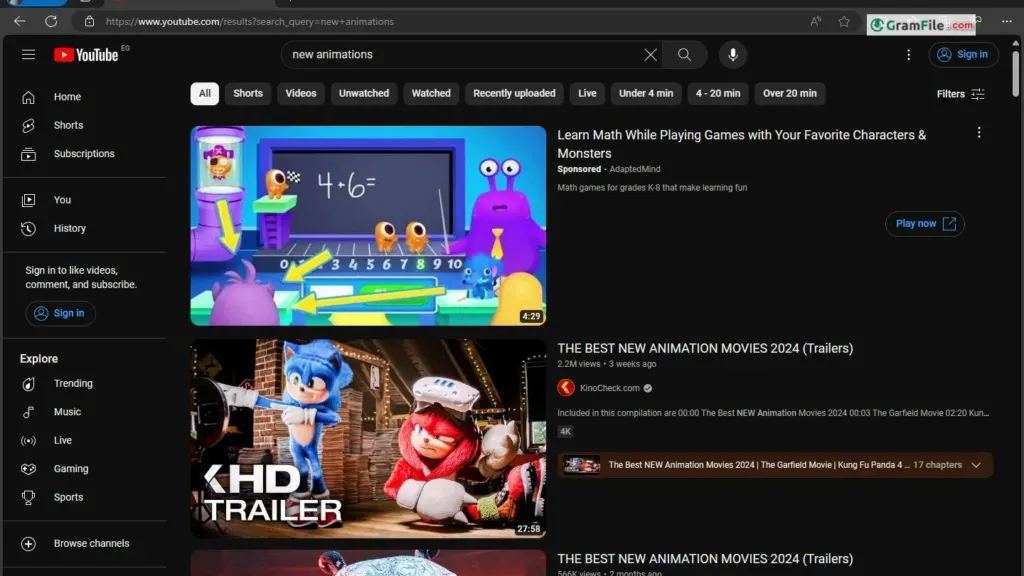
Task: Click the 4K badge
Action: pos(565,432)
